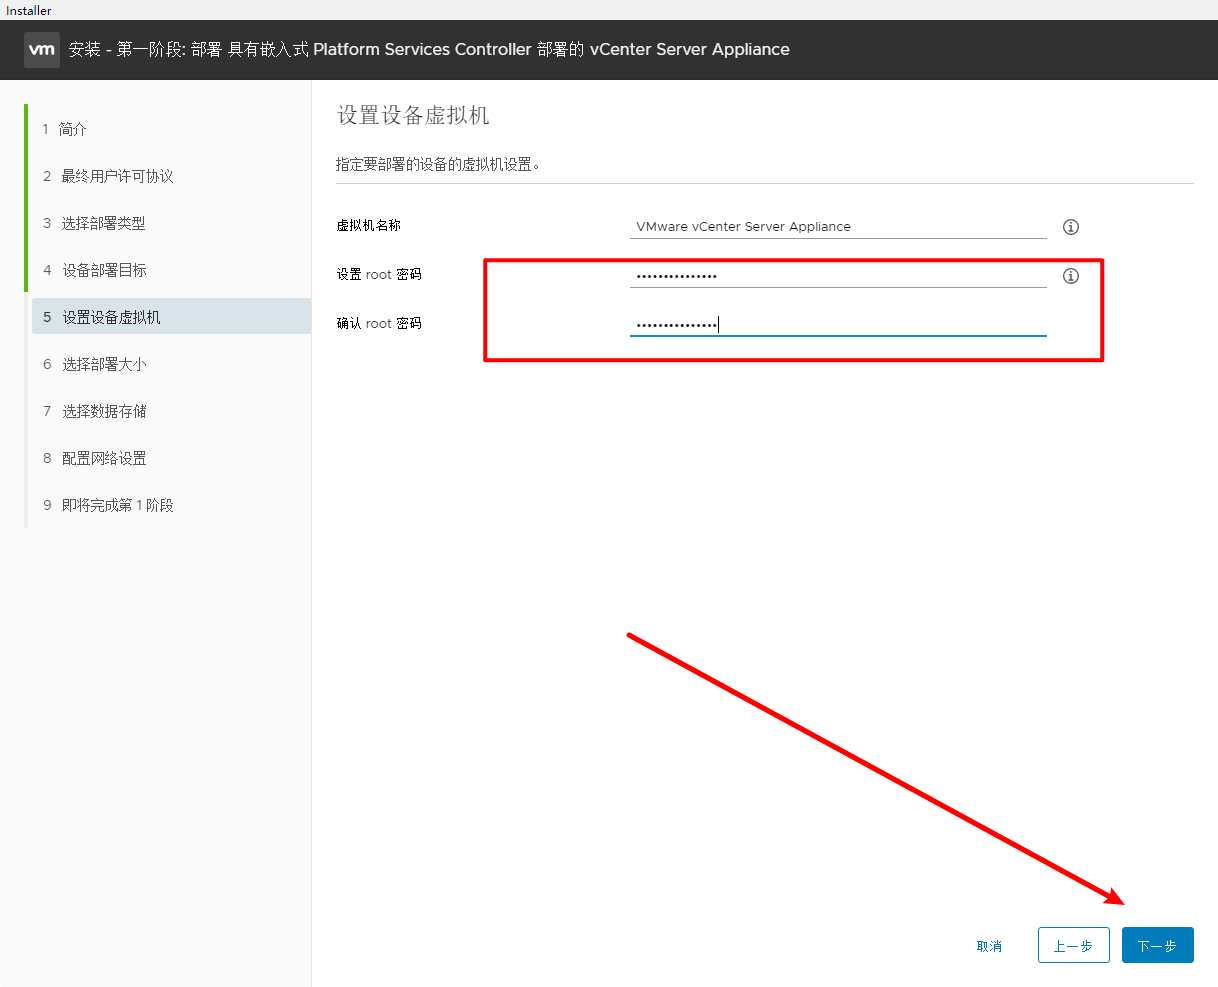1218x987 pixels.
Task: Click info icon beside set root password field
Action: point(1070,276)
